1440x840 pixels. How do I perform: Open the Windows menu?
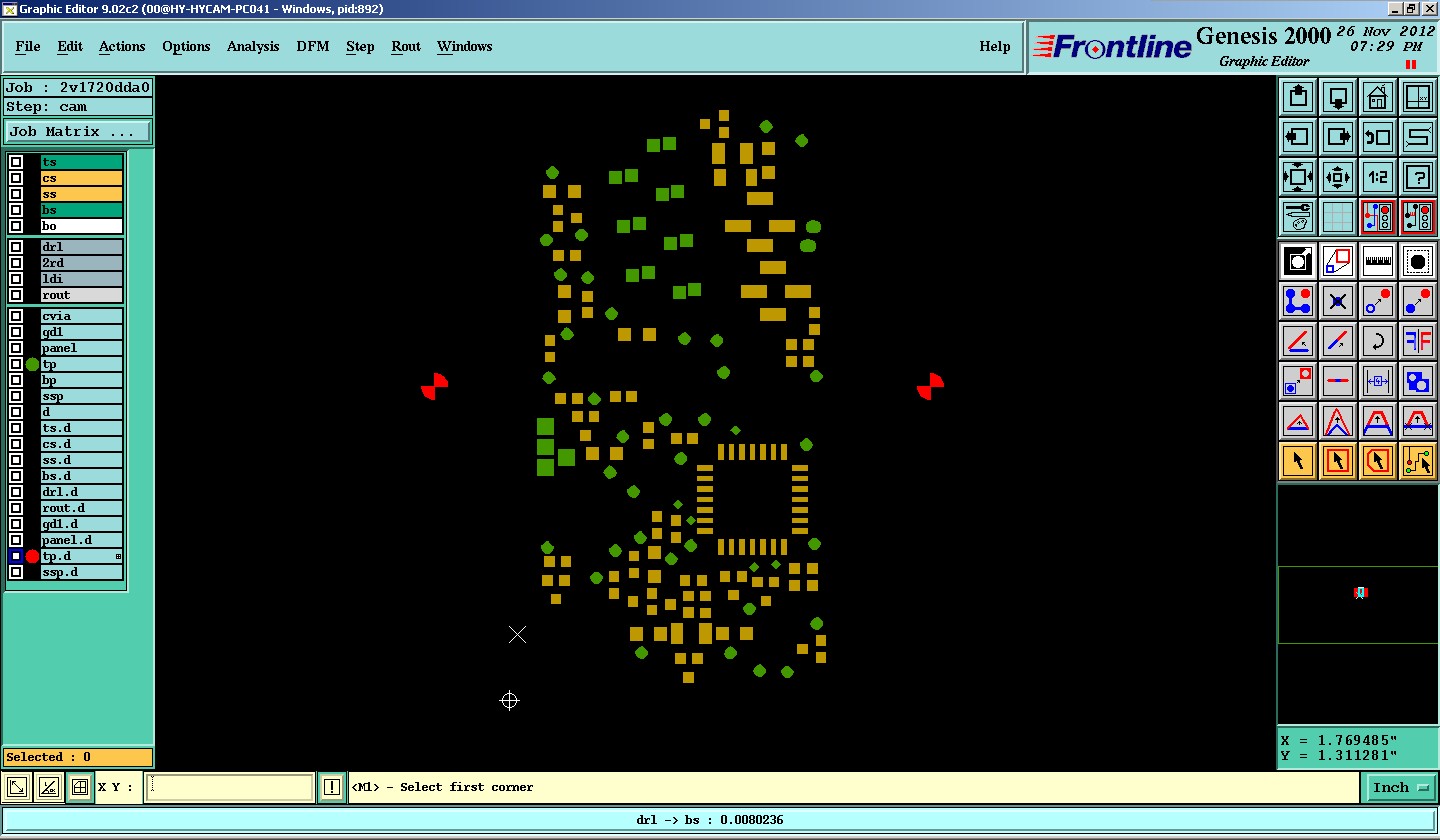pyautogui.click(x=465, y=46)
